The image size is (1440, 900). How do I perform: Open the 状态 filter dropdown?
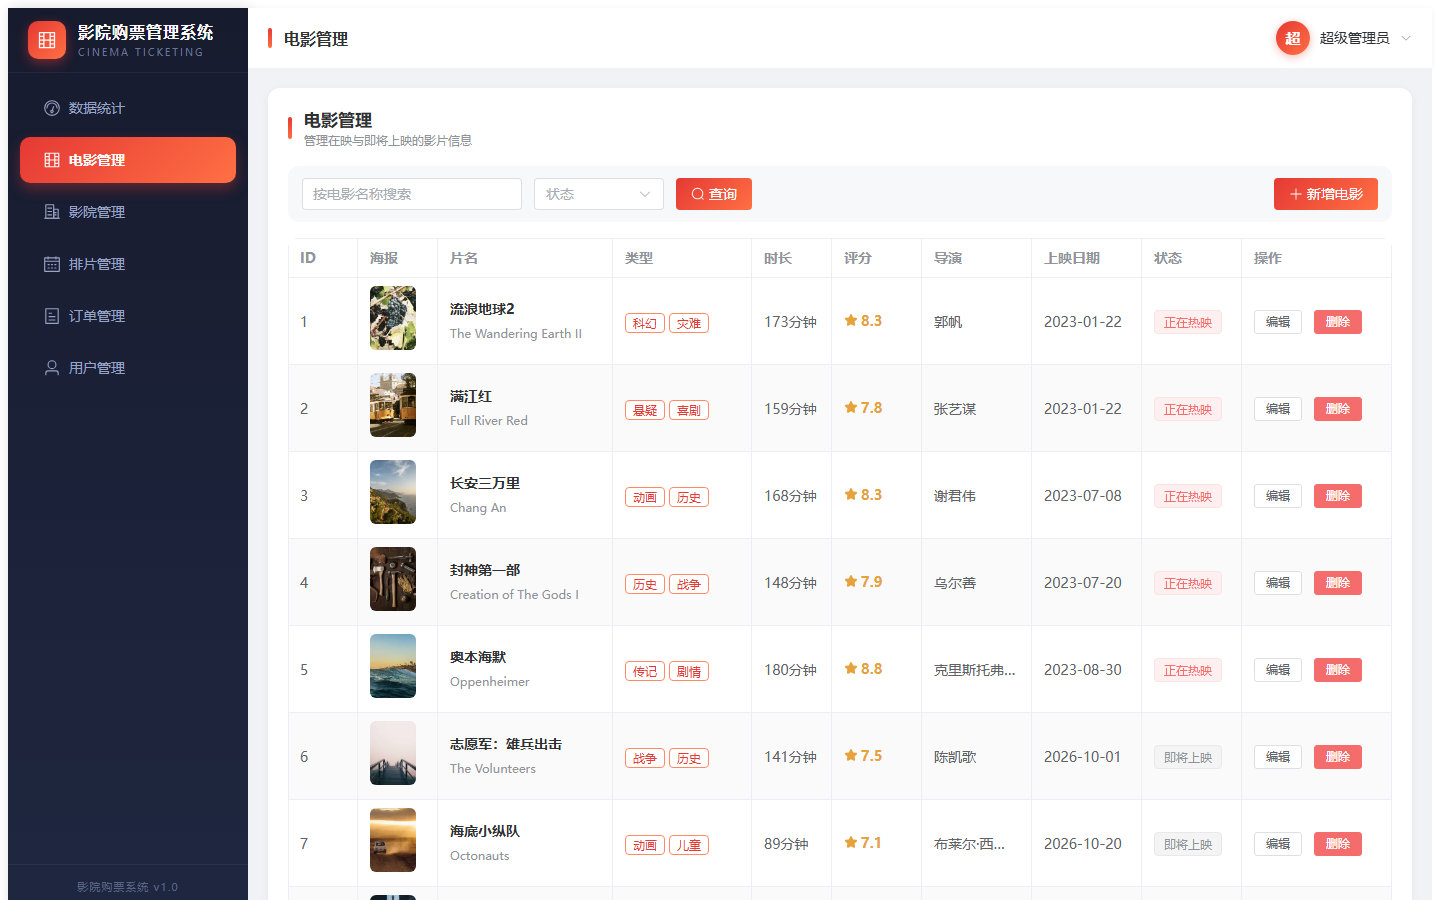(599, 194)
